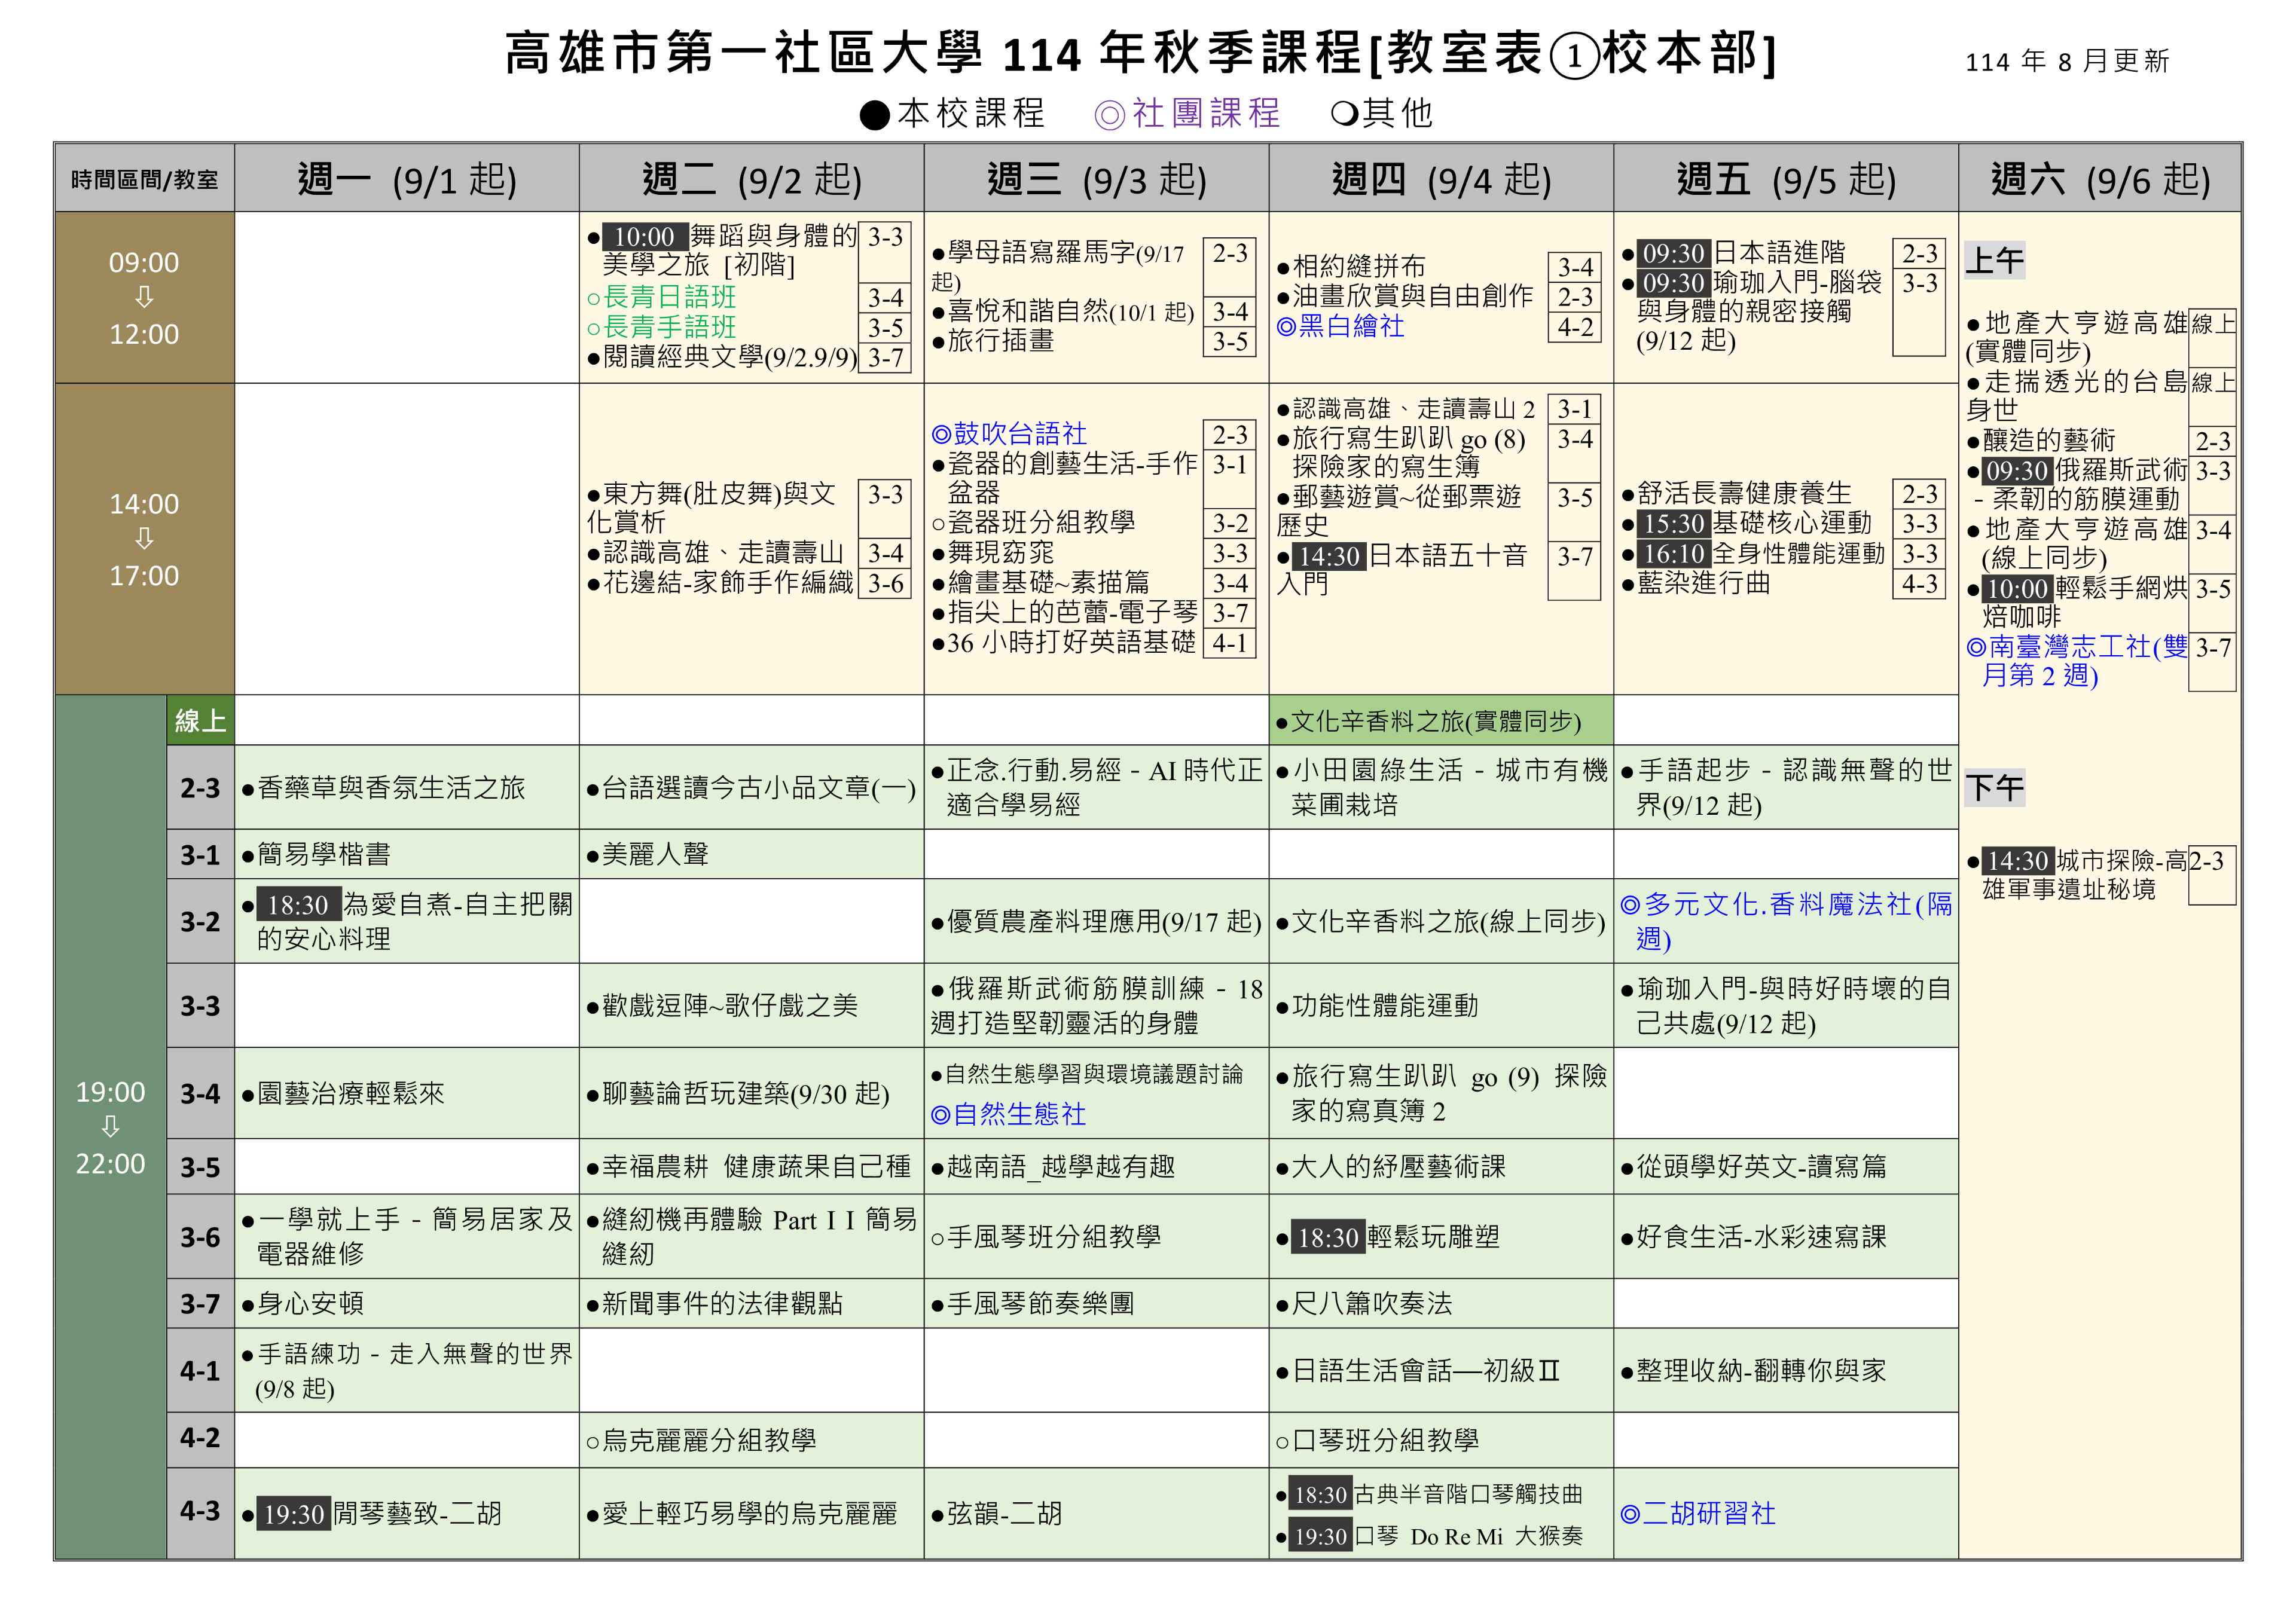Click the purple 社團課程 legend circle

coord(1109,115)
